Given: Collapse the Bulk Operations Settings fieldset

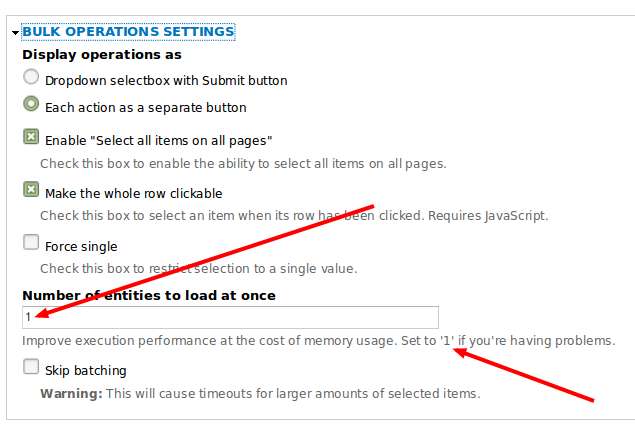Looking at the screenshot, I should pyautogui.click(x=128, y=32).
